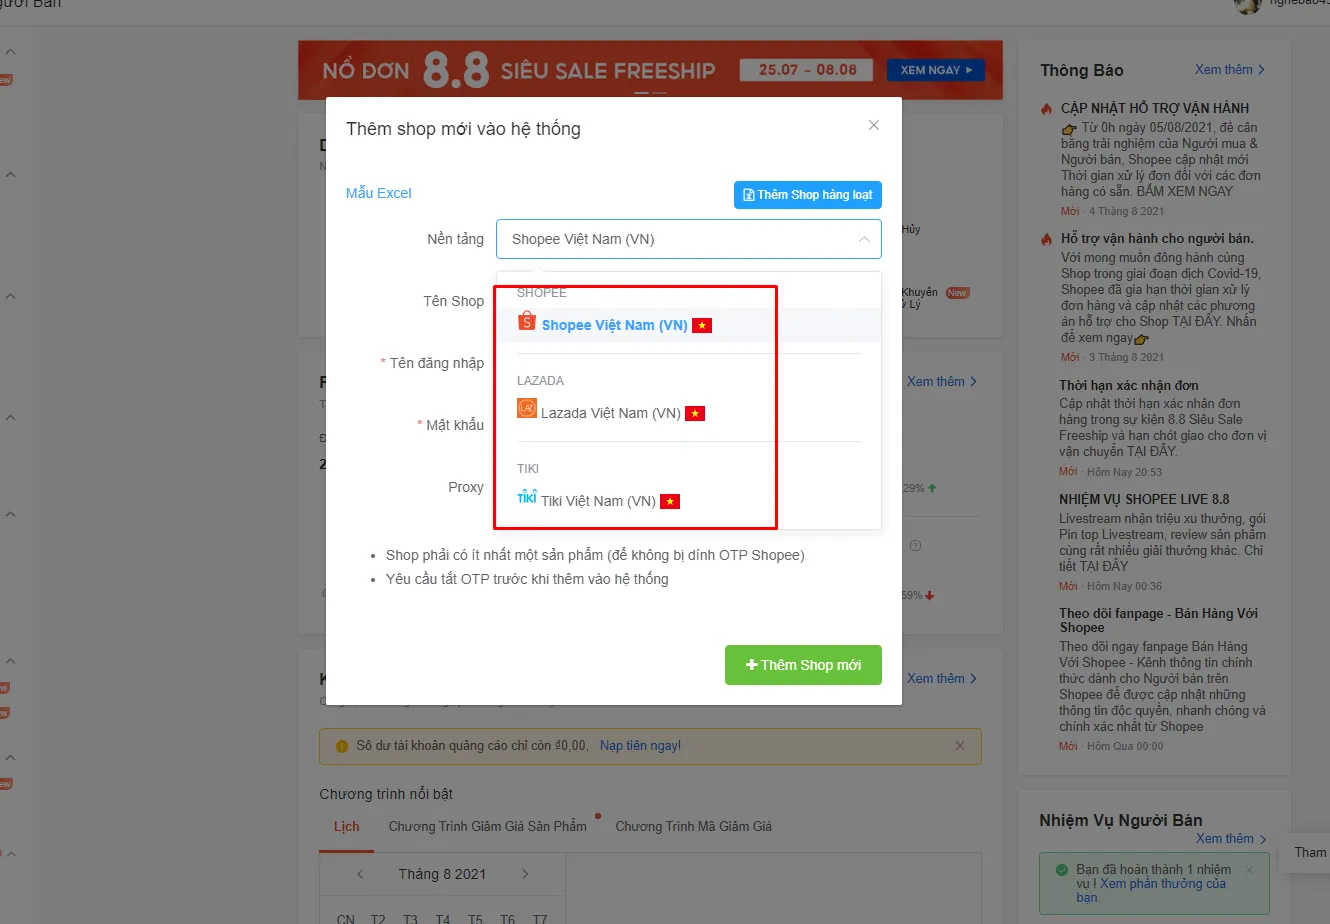Follow the Nạp tiền ngay! link
This screenshot has height=924, width=1330.
[640, 746]
